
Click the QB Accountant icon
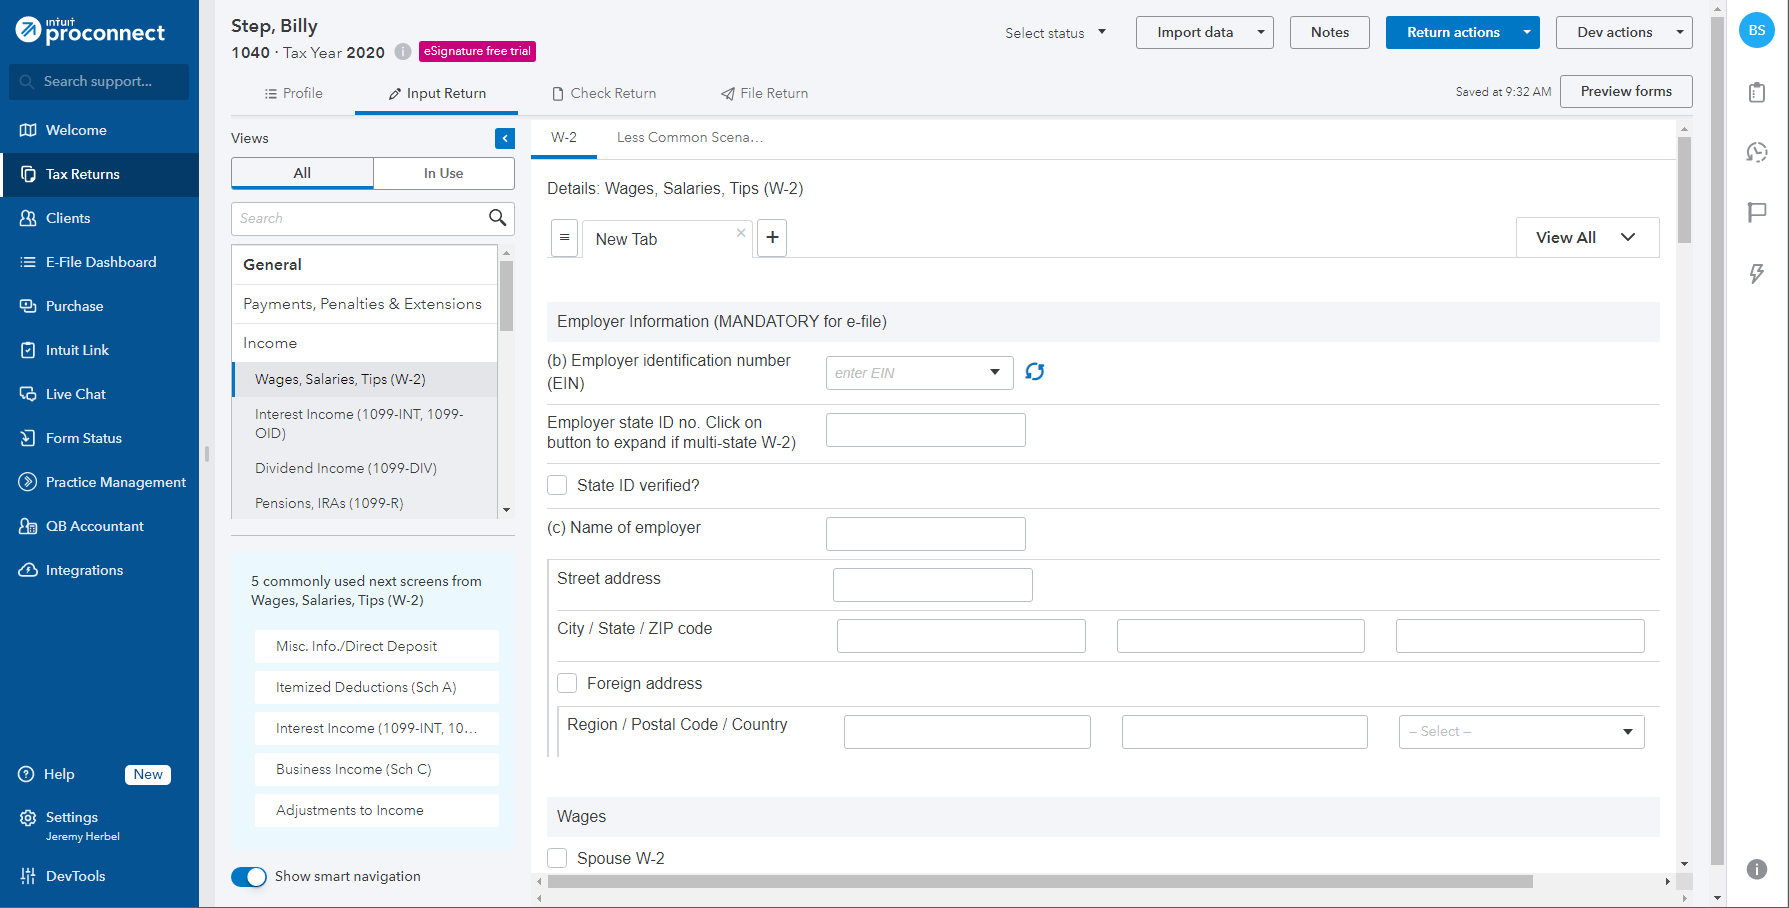tap(28, 526)
